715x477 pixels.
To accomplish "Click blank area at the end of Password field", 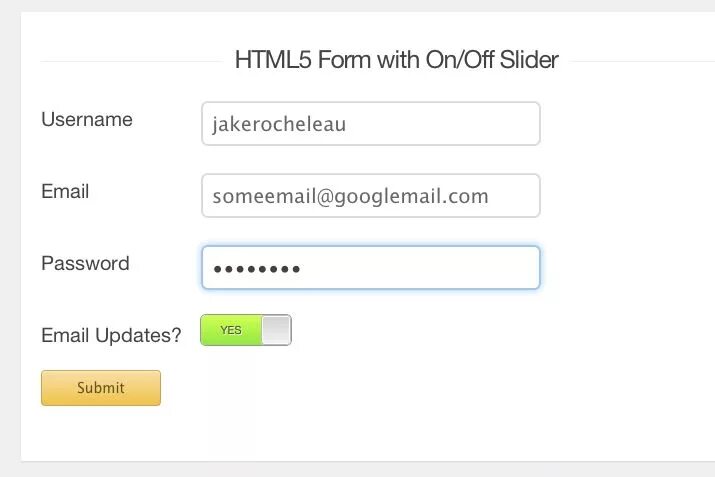I will pyautogui.click(x=420, y=268).
